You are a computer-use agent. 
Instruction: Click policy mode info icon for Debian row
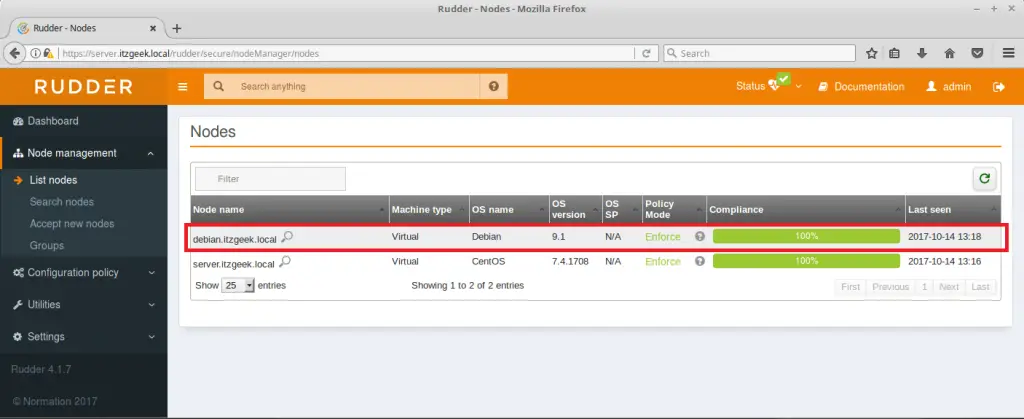point(700,237)
